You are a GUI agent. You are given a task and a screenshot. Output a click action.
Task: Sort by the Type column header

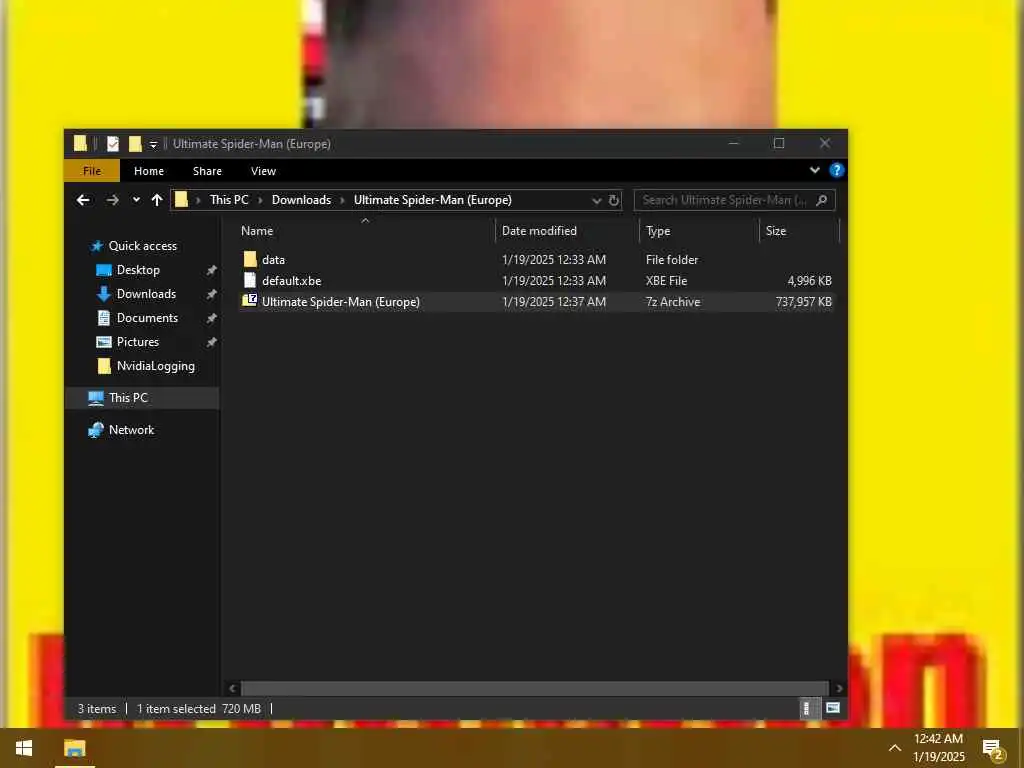click(x=658, y=231)
